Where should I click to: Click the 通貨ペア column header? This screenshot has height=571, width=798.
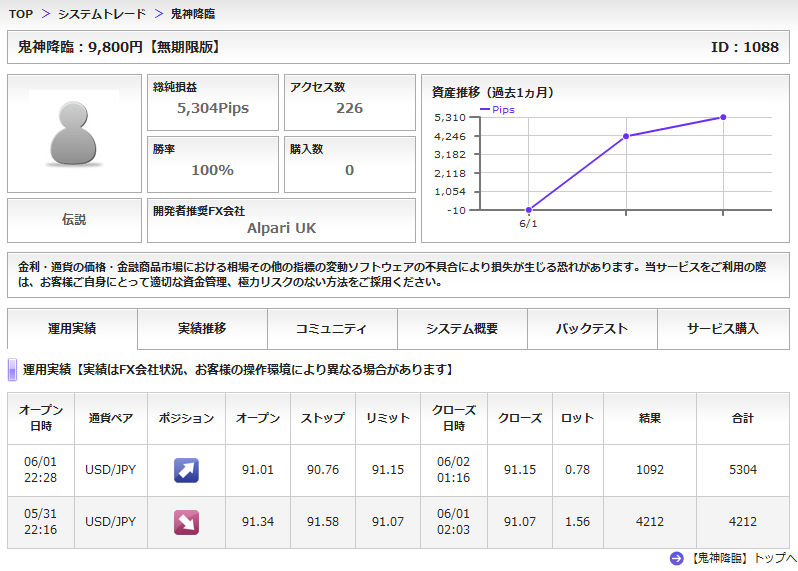coord(111,418)
